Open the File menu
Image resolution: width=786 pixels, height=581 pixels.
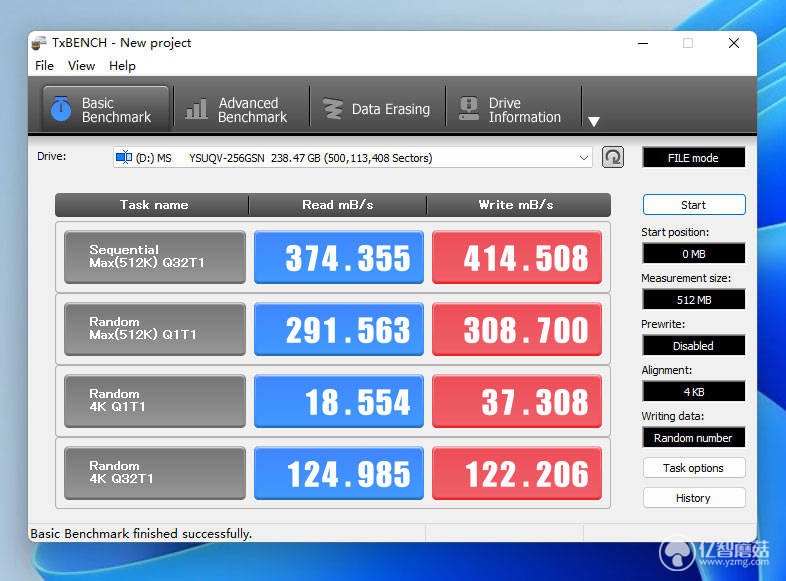click(x=44, y=66)
